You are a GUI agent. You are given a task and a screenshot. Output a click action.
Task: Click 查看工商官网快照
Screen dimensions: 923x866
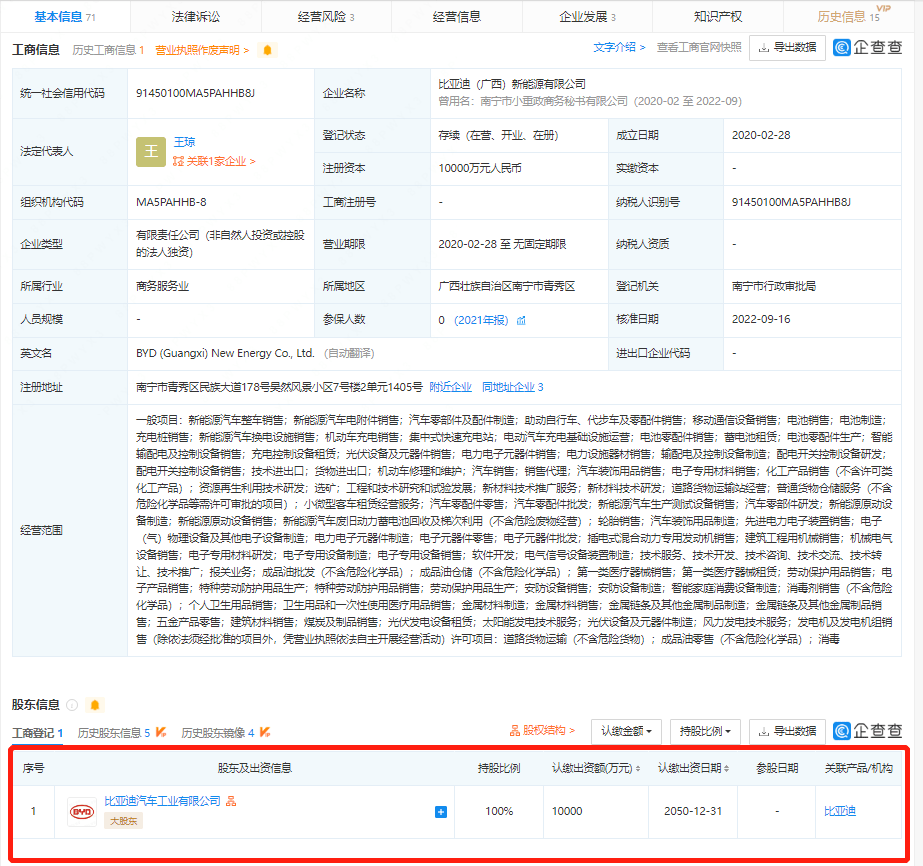699,47
